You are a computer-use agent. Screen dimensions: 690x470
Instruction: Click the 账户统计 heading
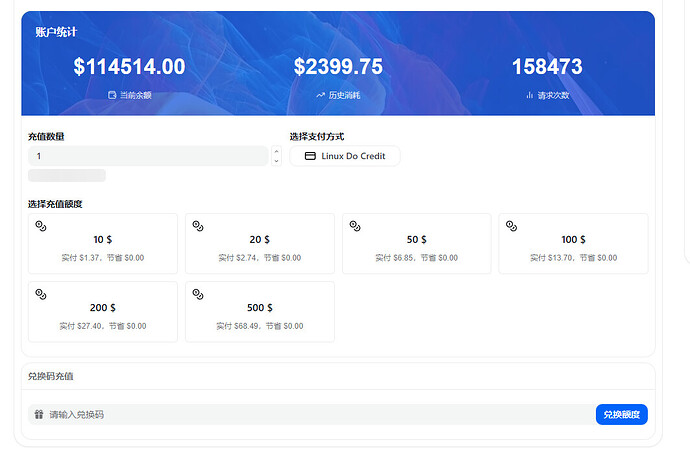click(x=56, y=32)
